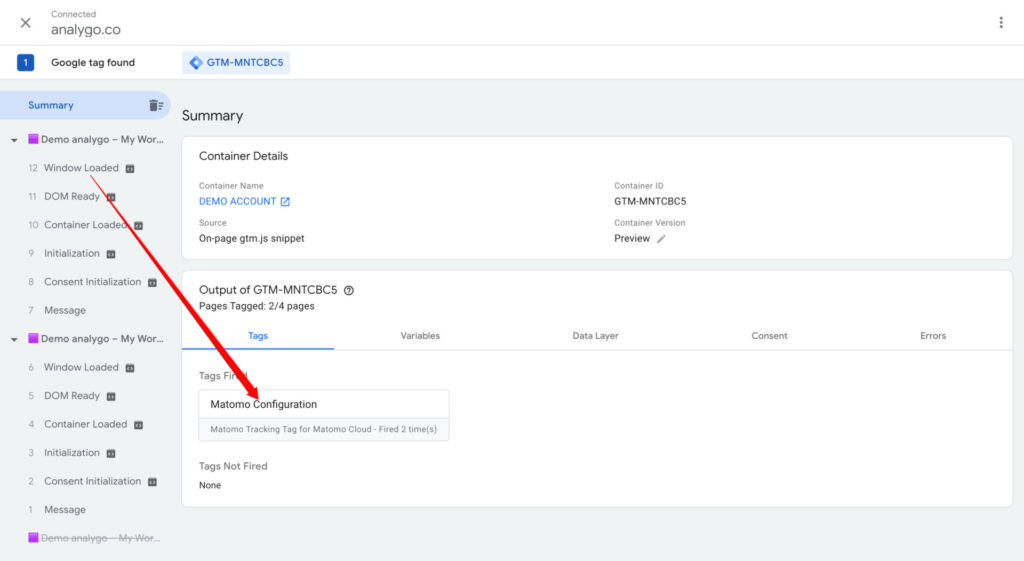
Task: Switch to the Data Layer tab
Action: coord(595,336)
